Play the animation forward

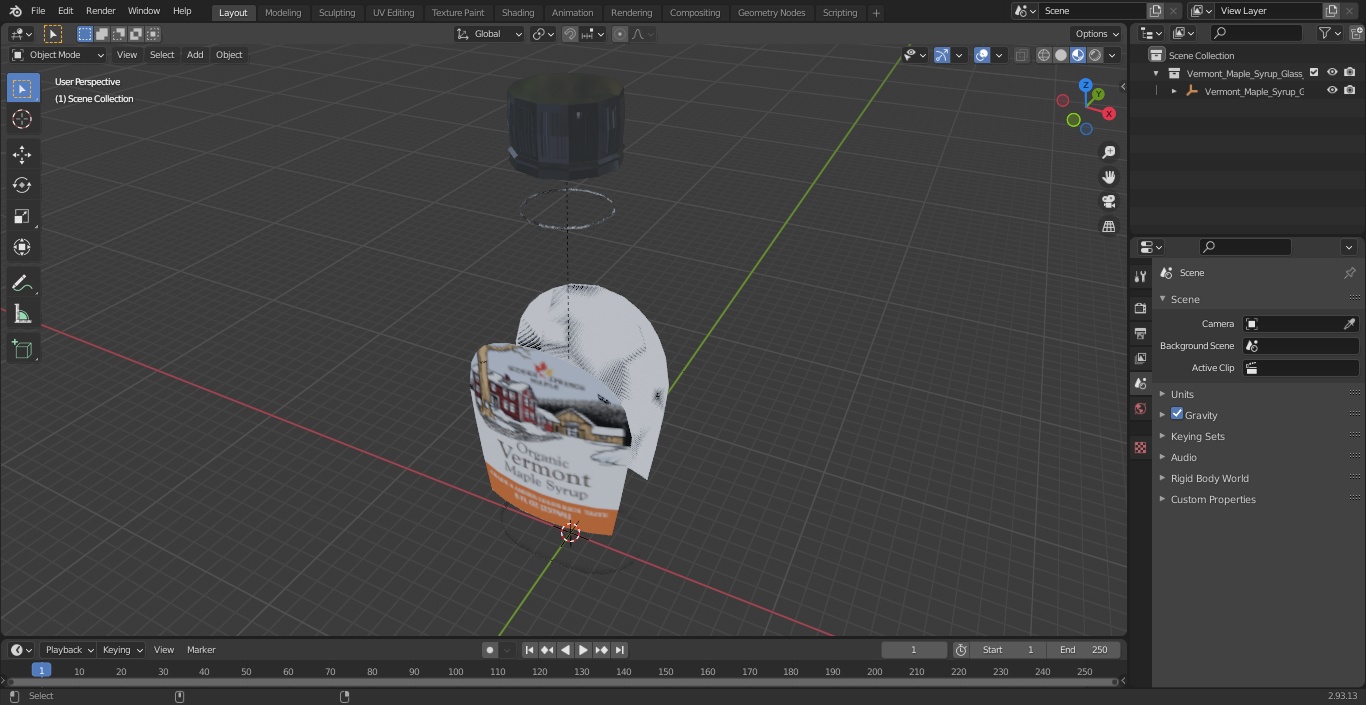[583, 650]
